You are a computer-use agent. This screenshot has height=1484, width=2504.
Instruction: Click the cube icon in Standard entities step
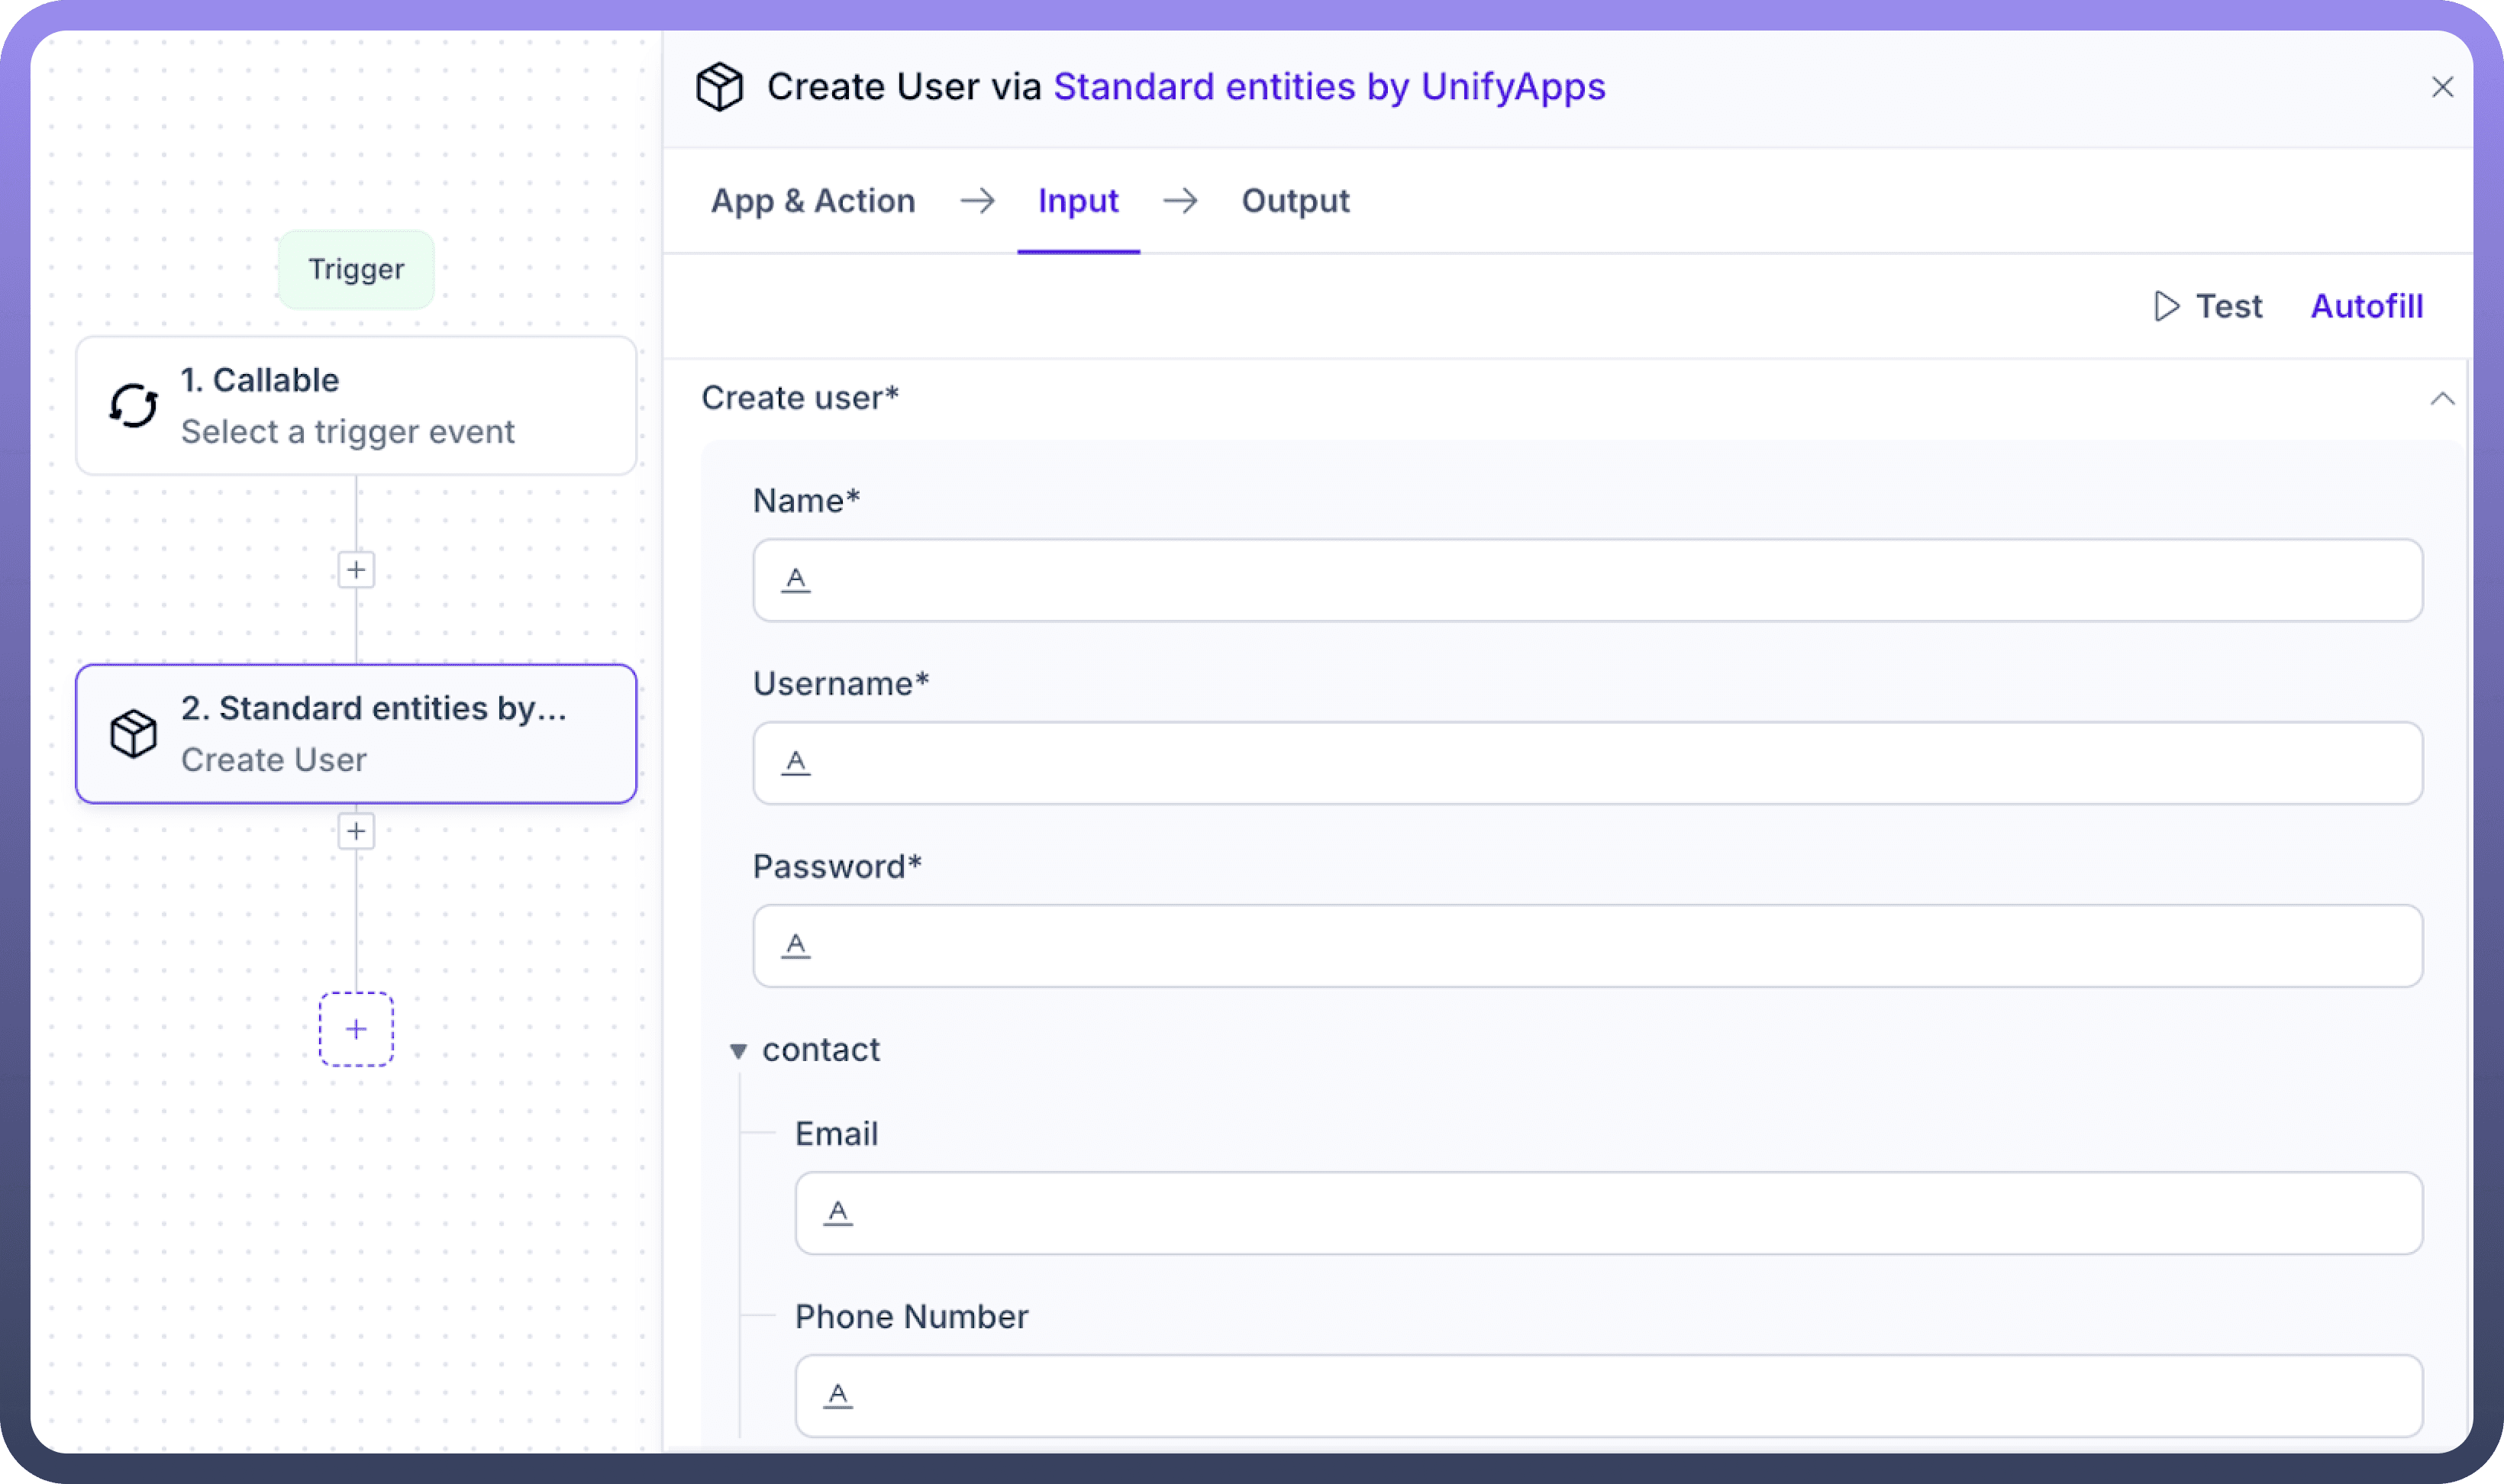(x=133, y=734)
